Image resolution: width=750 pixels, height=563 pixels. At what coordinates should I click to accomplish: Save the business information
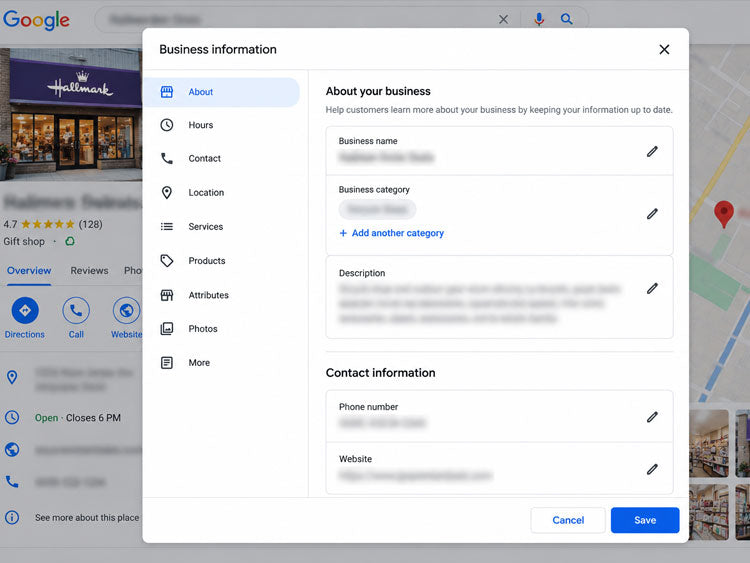[x=645, y=520]
